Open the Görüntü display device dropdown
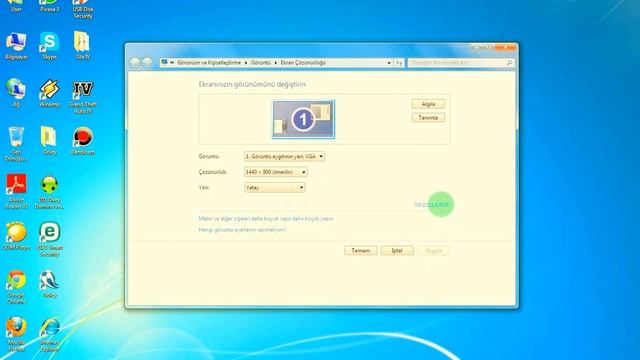 (x=284, y=156)
